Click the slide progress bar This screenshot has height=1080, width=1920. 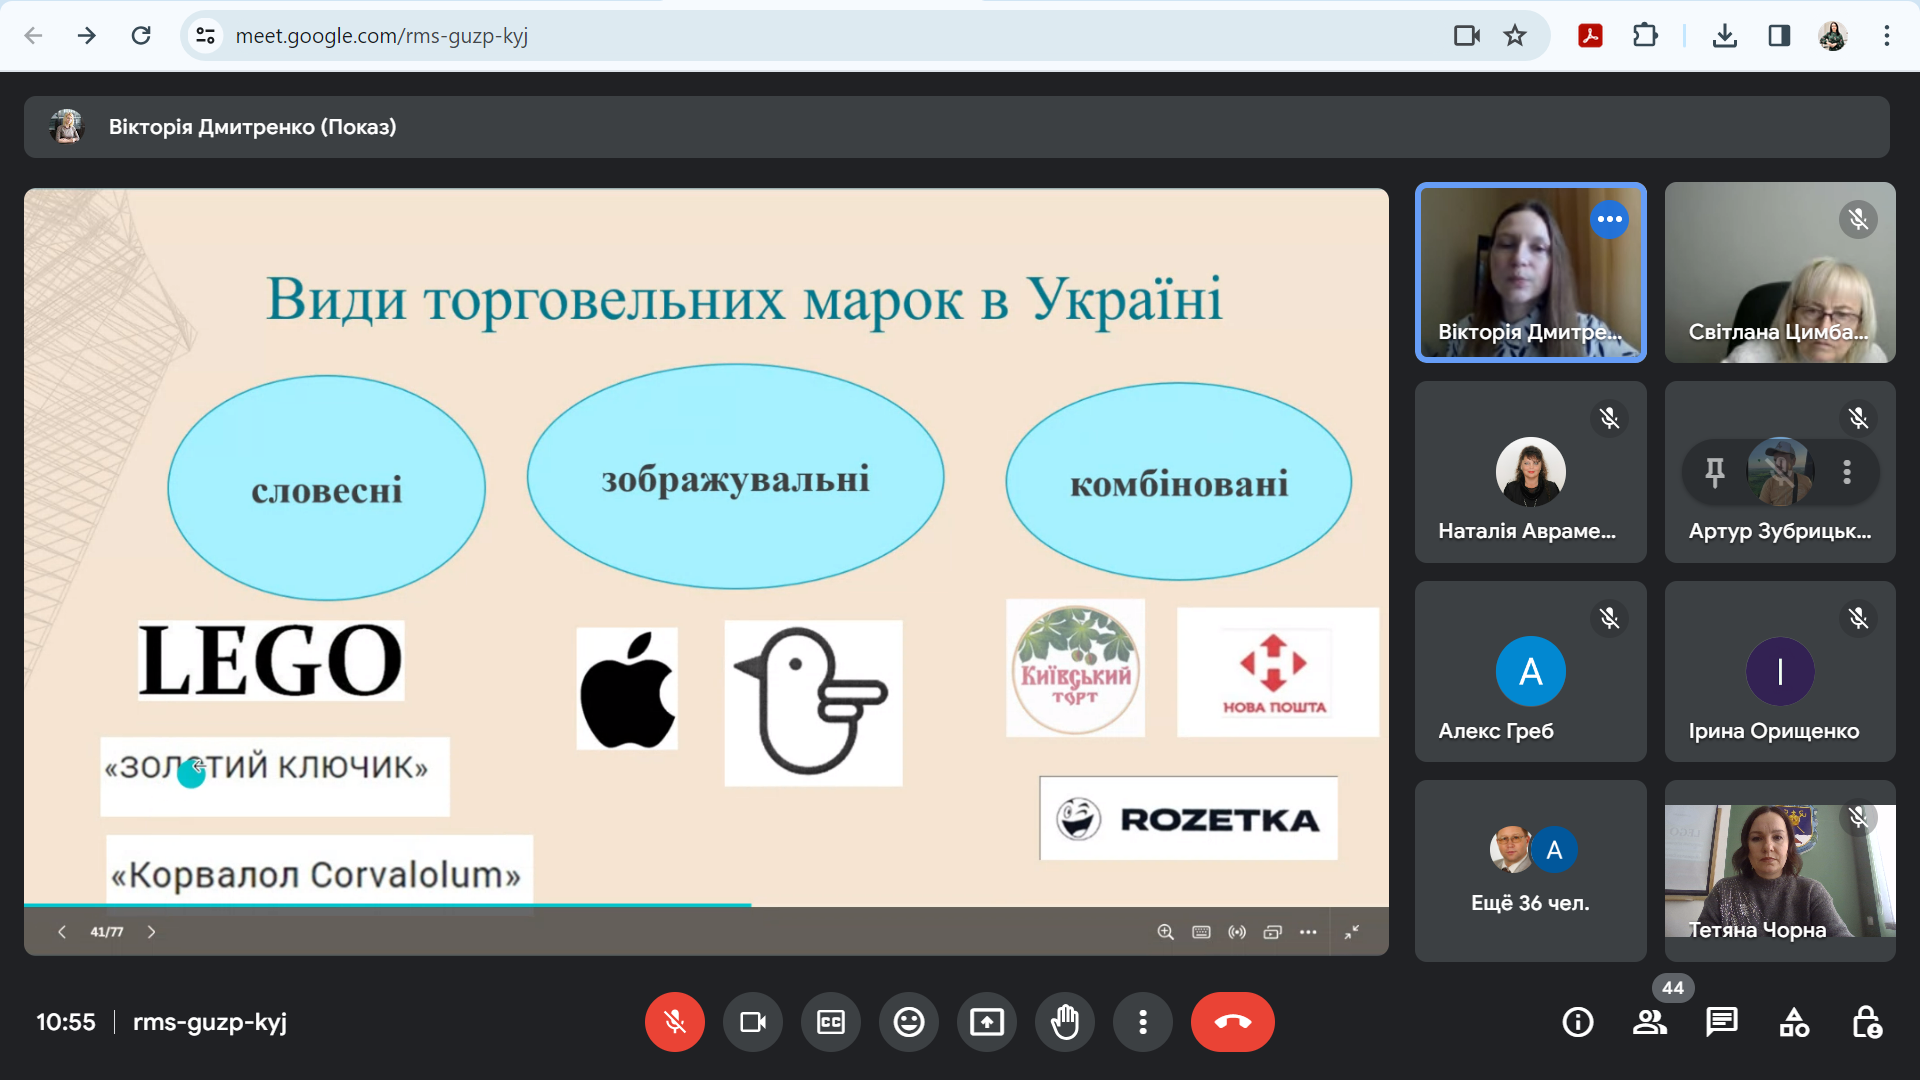pyautogui.click(x=706, y=905)
